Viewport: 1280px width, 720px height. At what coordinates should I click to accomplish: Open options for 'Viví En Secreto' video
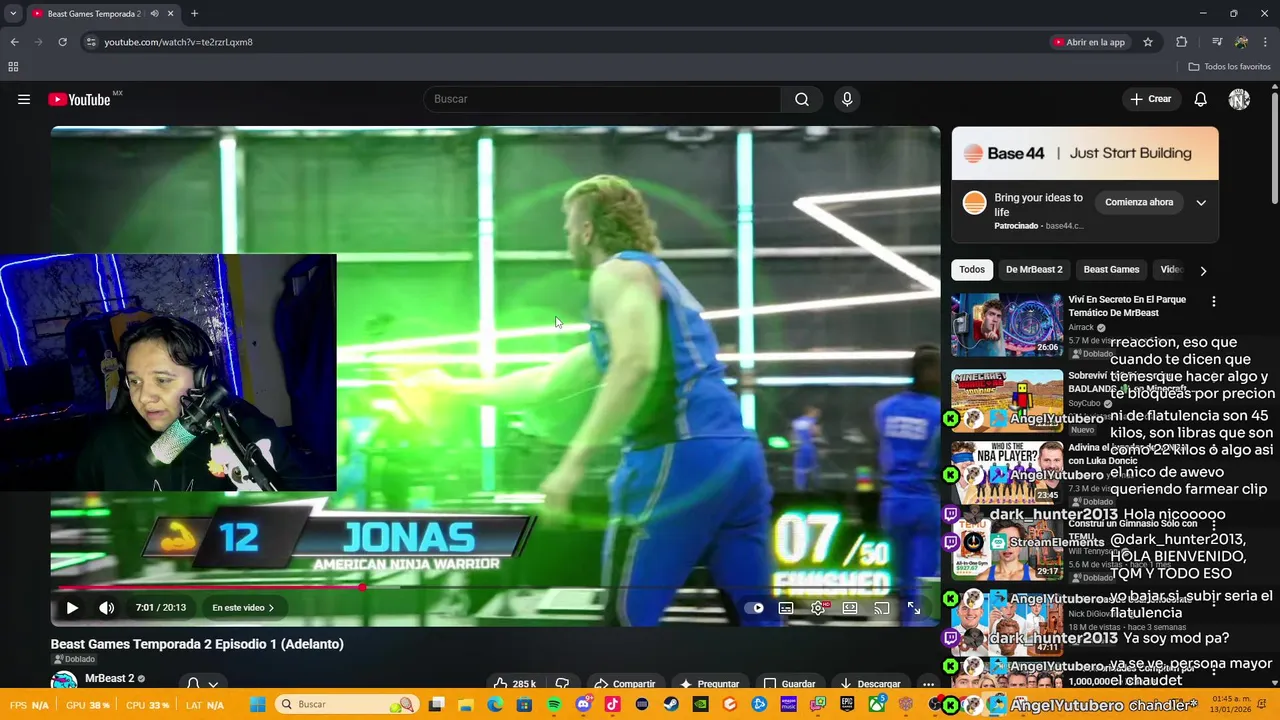click(1214, 301)
